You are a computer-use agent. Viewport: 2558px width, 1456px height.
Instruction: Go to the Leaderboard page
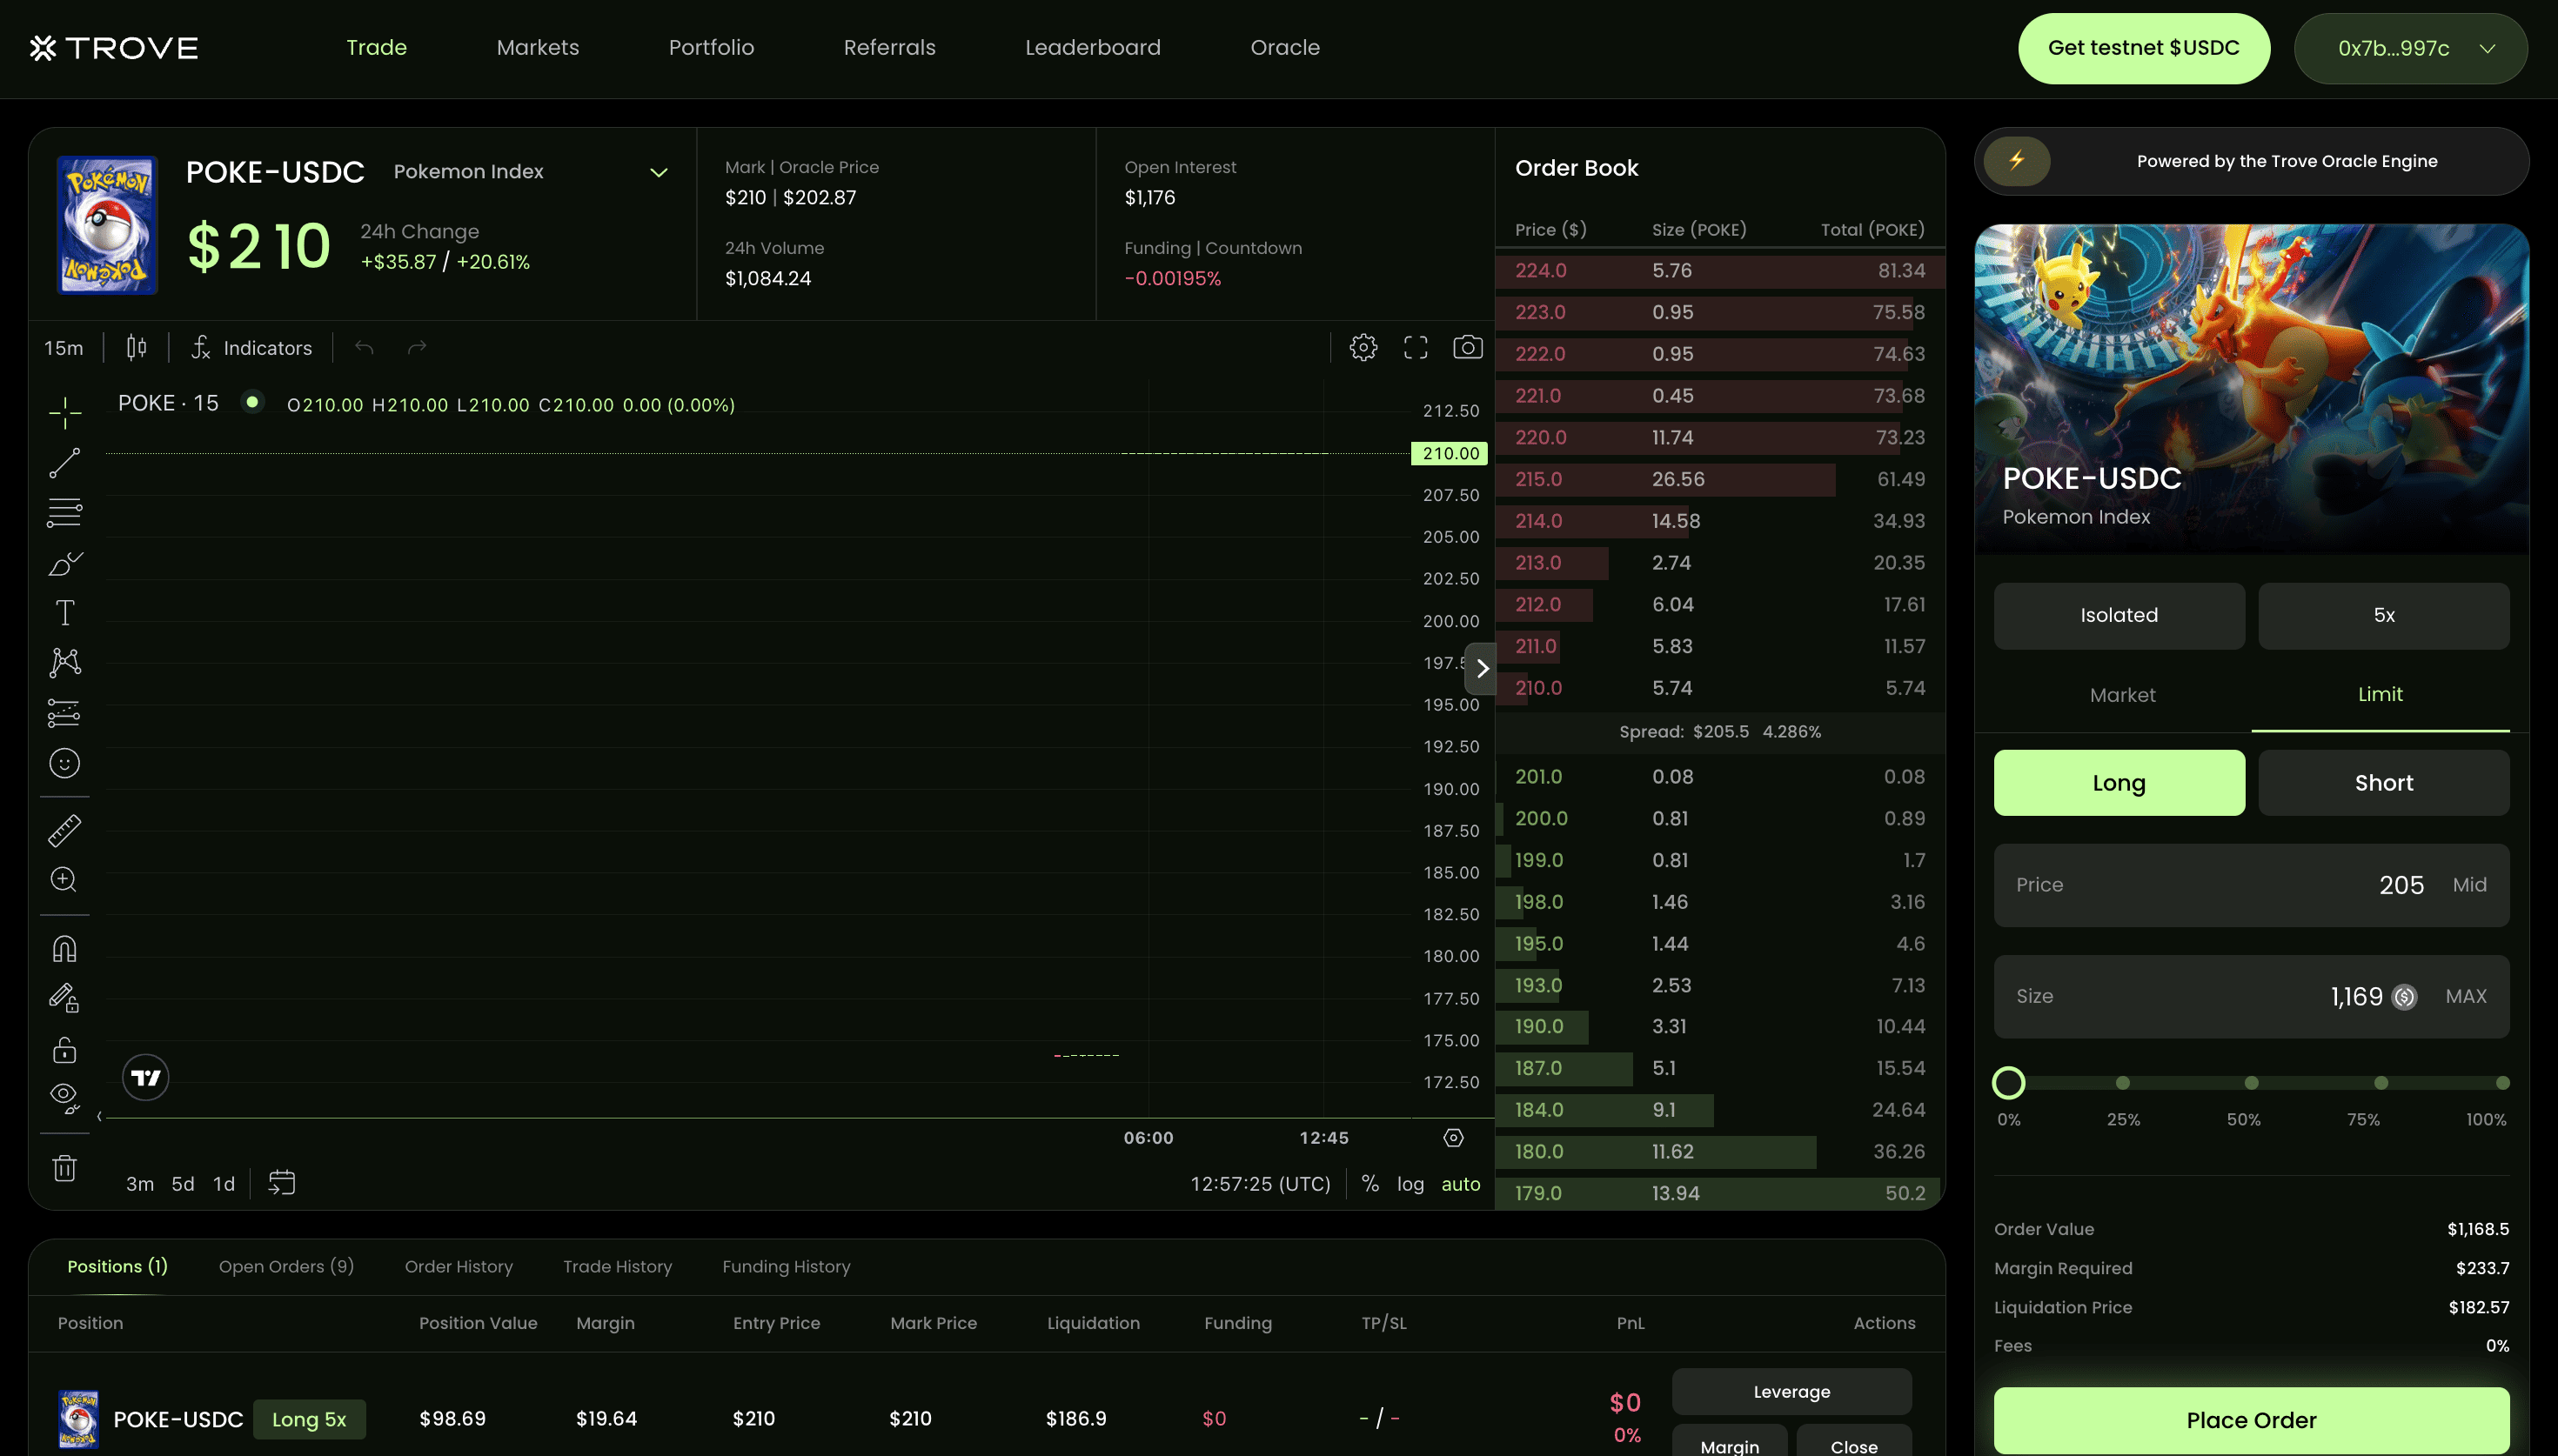pos(1092,47)
